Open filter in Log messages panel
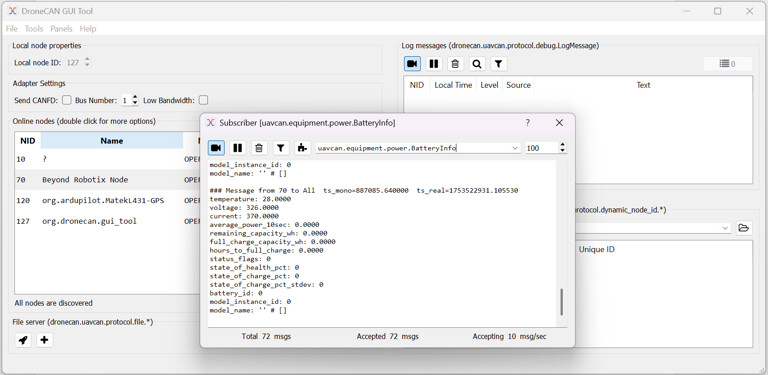Viewport: 768px width, 375px height. coord(498,64)
